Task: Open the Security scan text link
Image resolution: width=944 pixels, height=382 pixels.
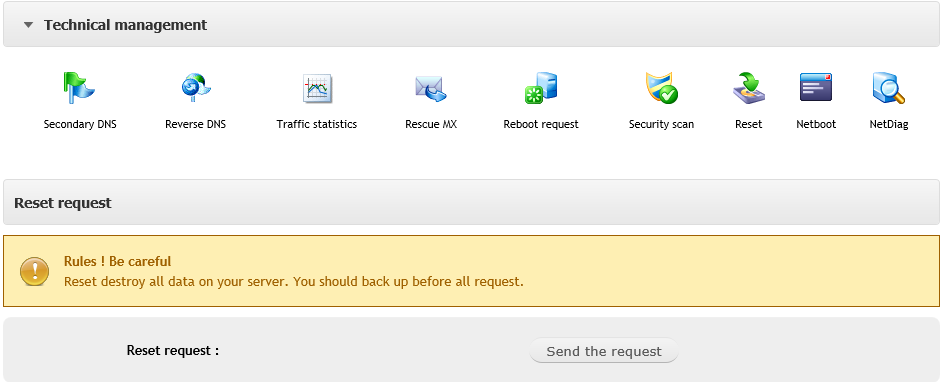Action: tap(661, 125)
